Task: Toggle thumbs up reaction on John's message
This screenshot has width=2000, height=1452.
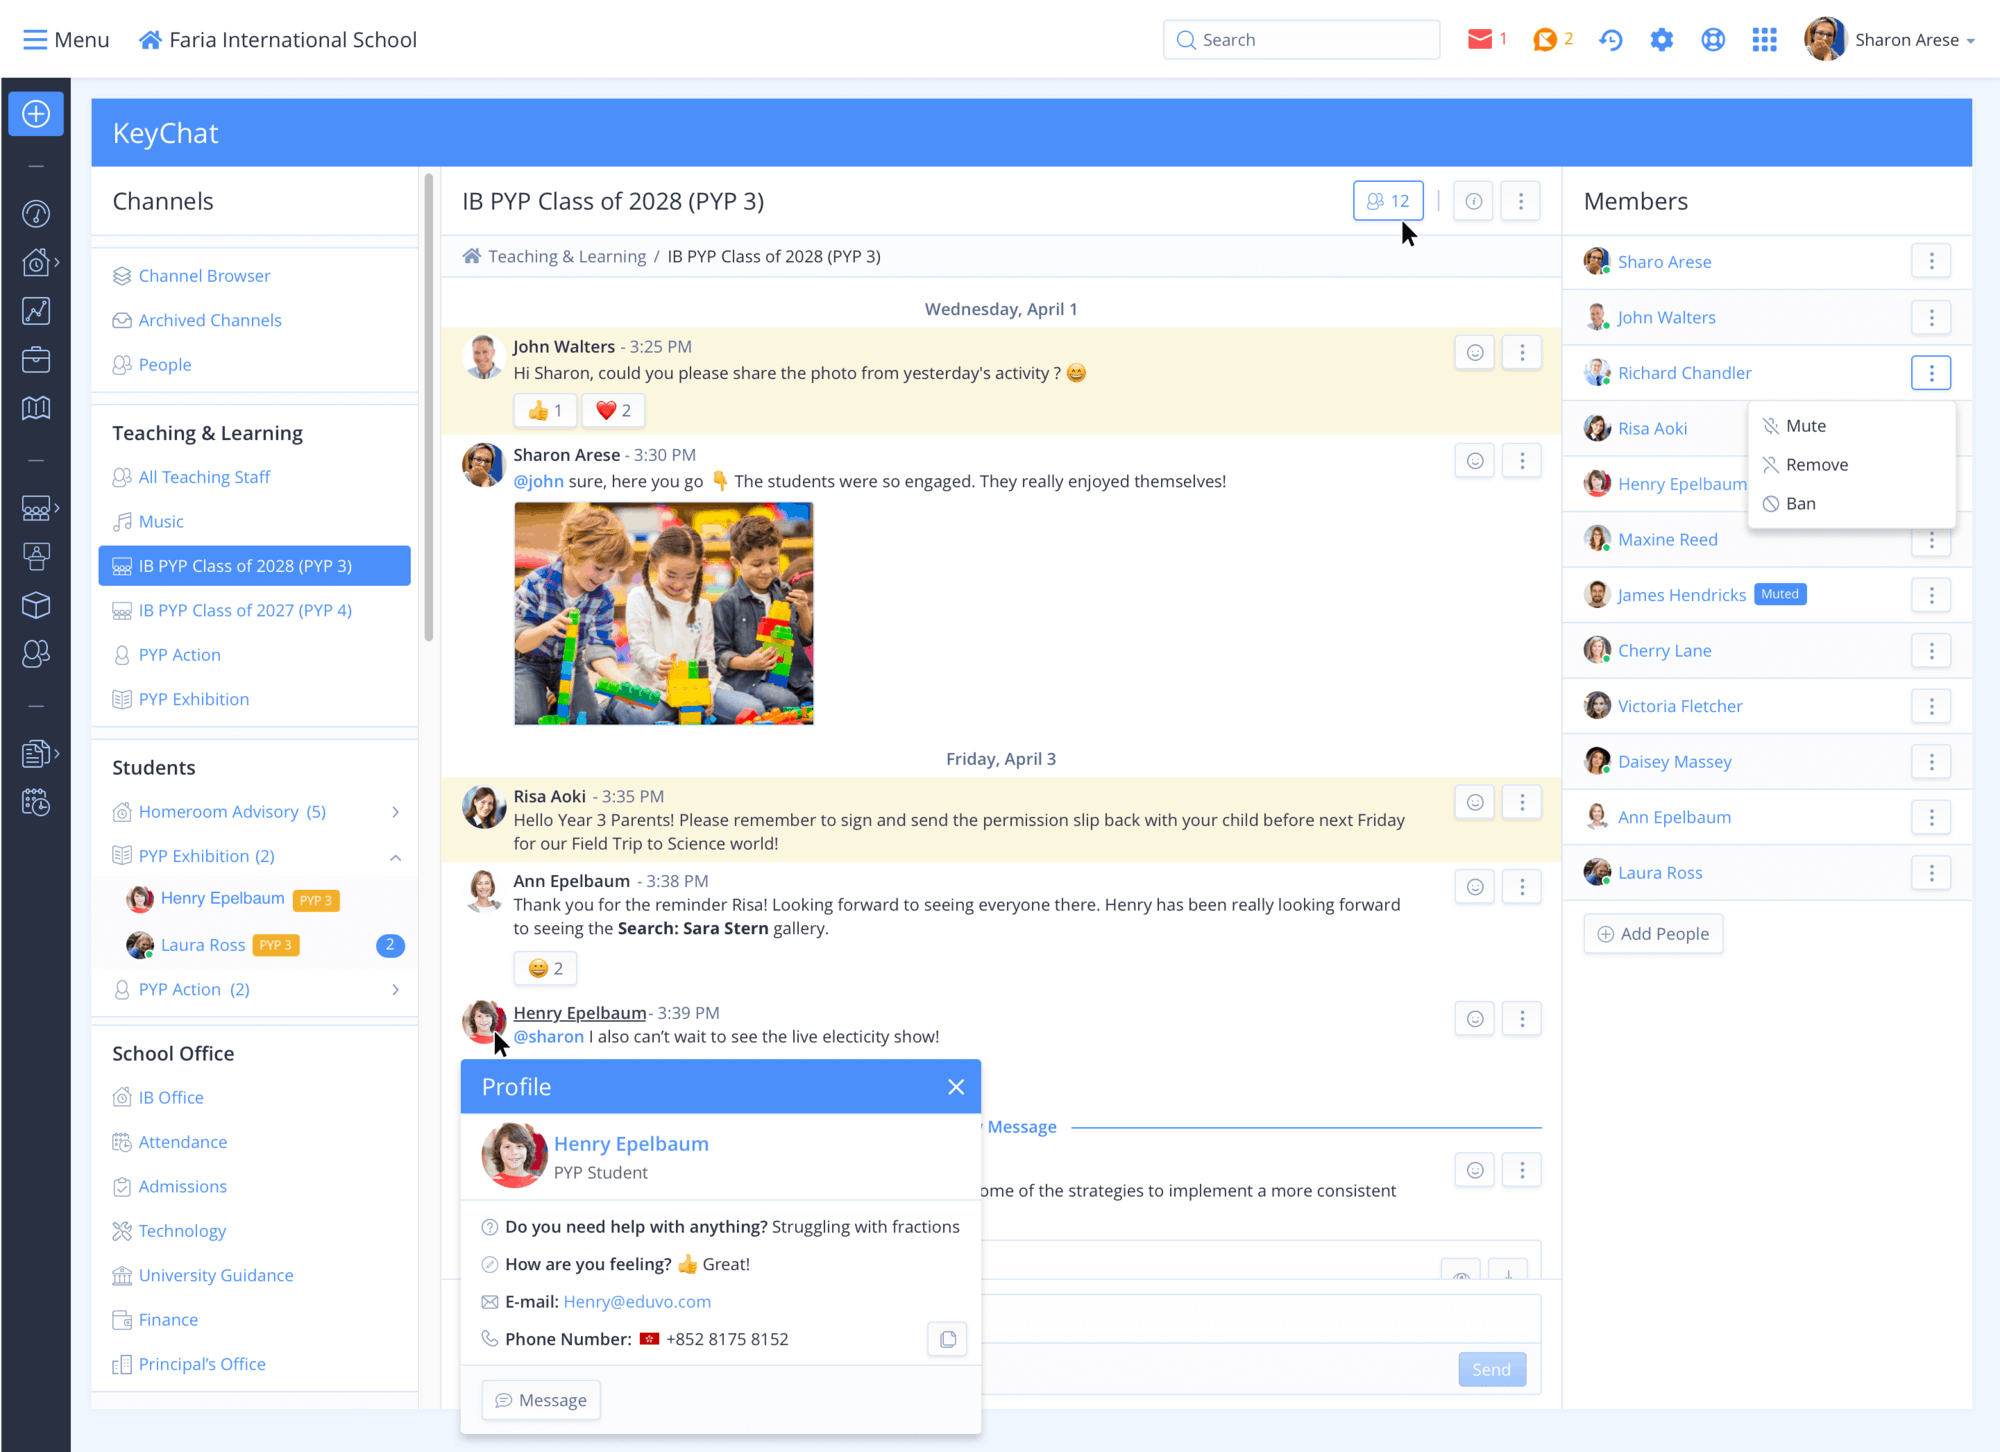Action: 545,410
